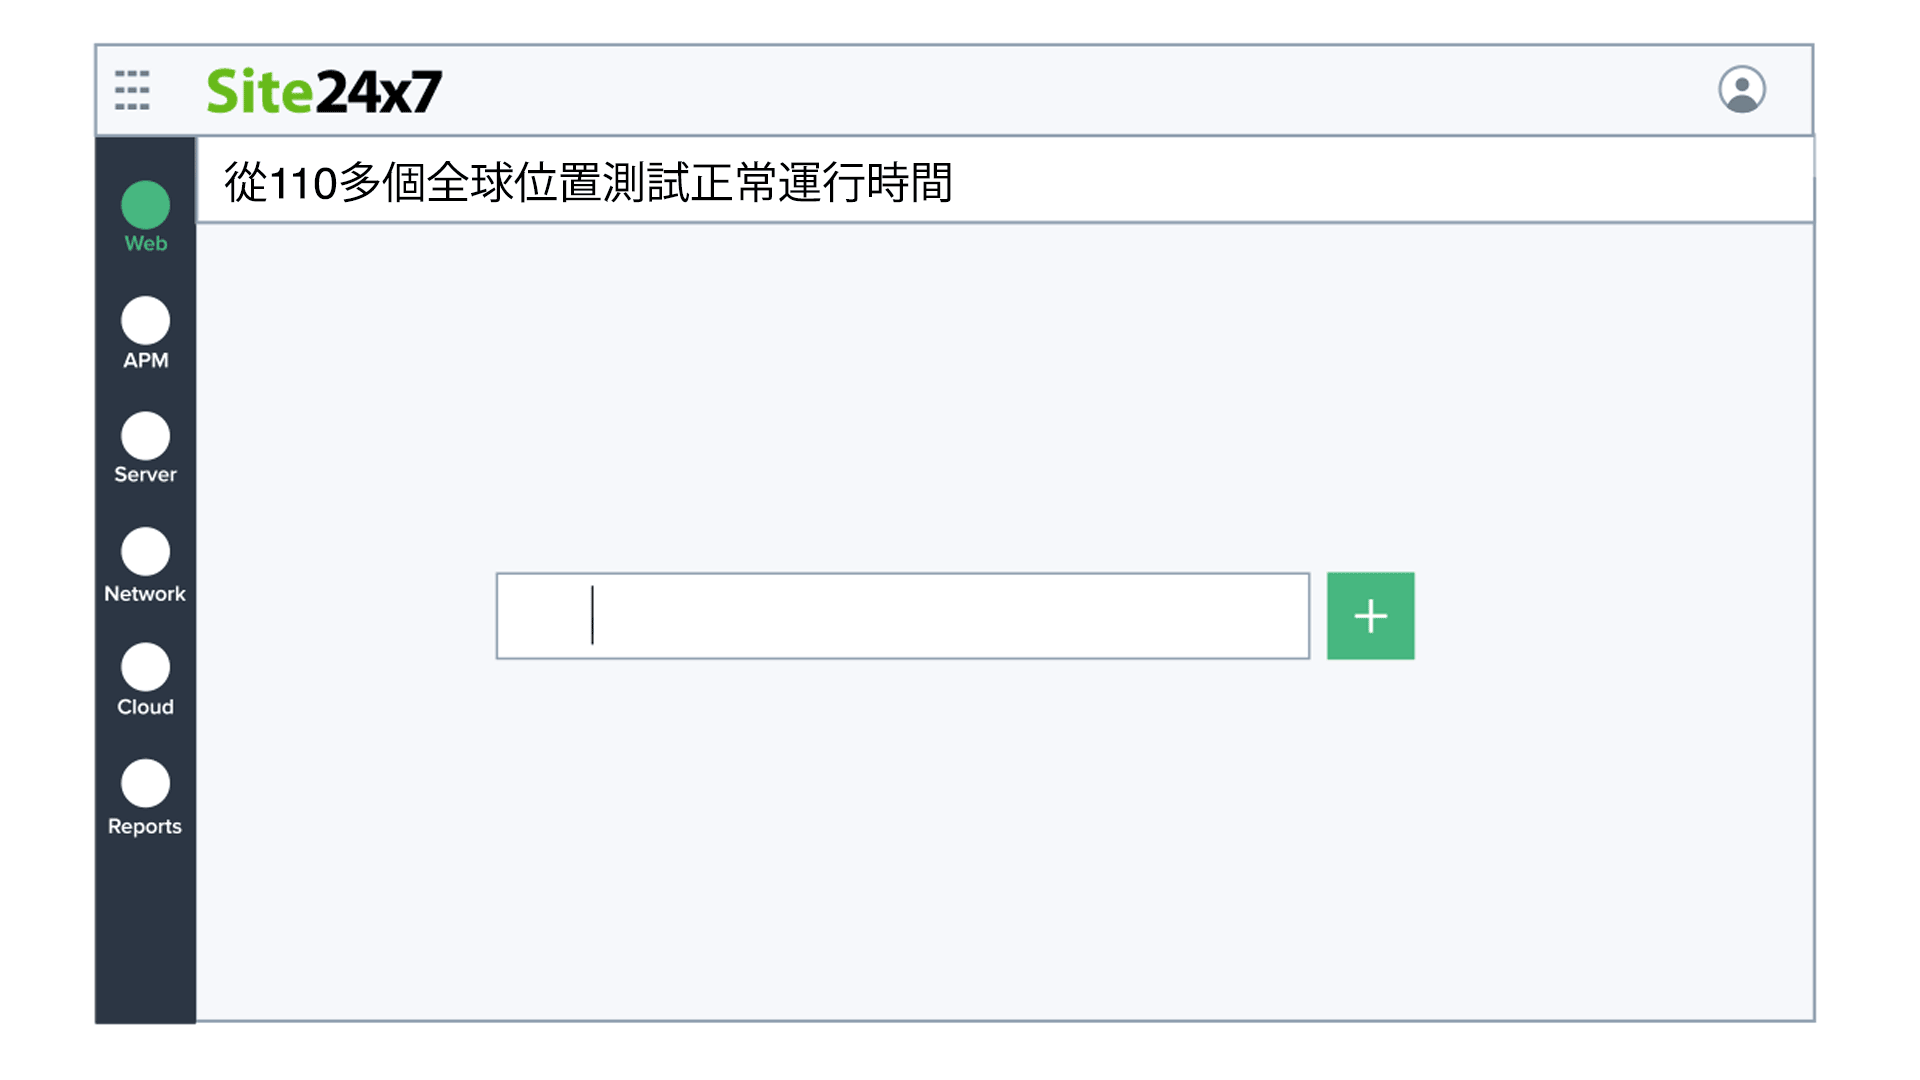The height and width of the screenshot is (1080, 1920).
Task: Click the Cloud circle icon
Action: tap(146, 667)
